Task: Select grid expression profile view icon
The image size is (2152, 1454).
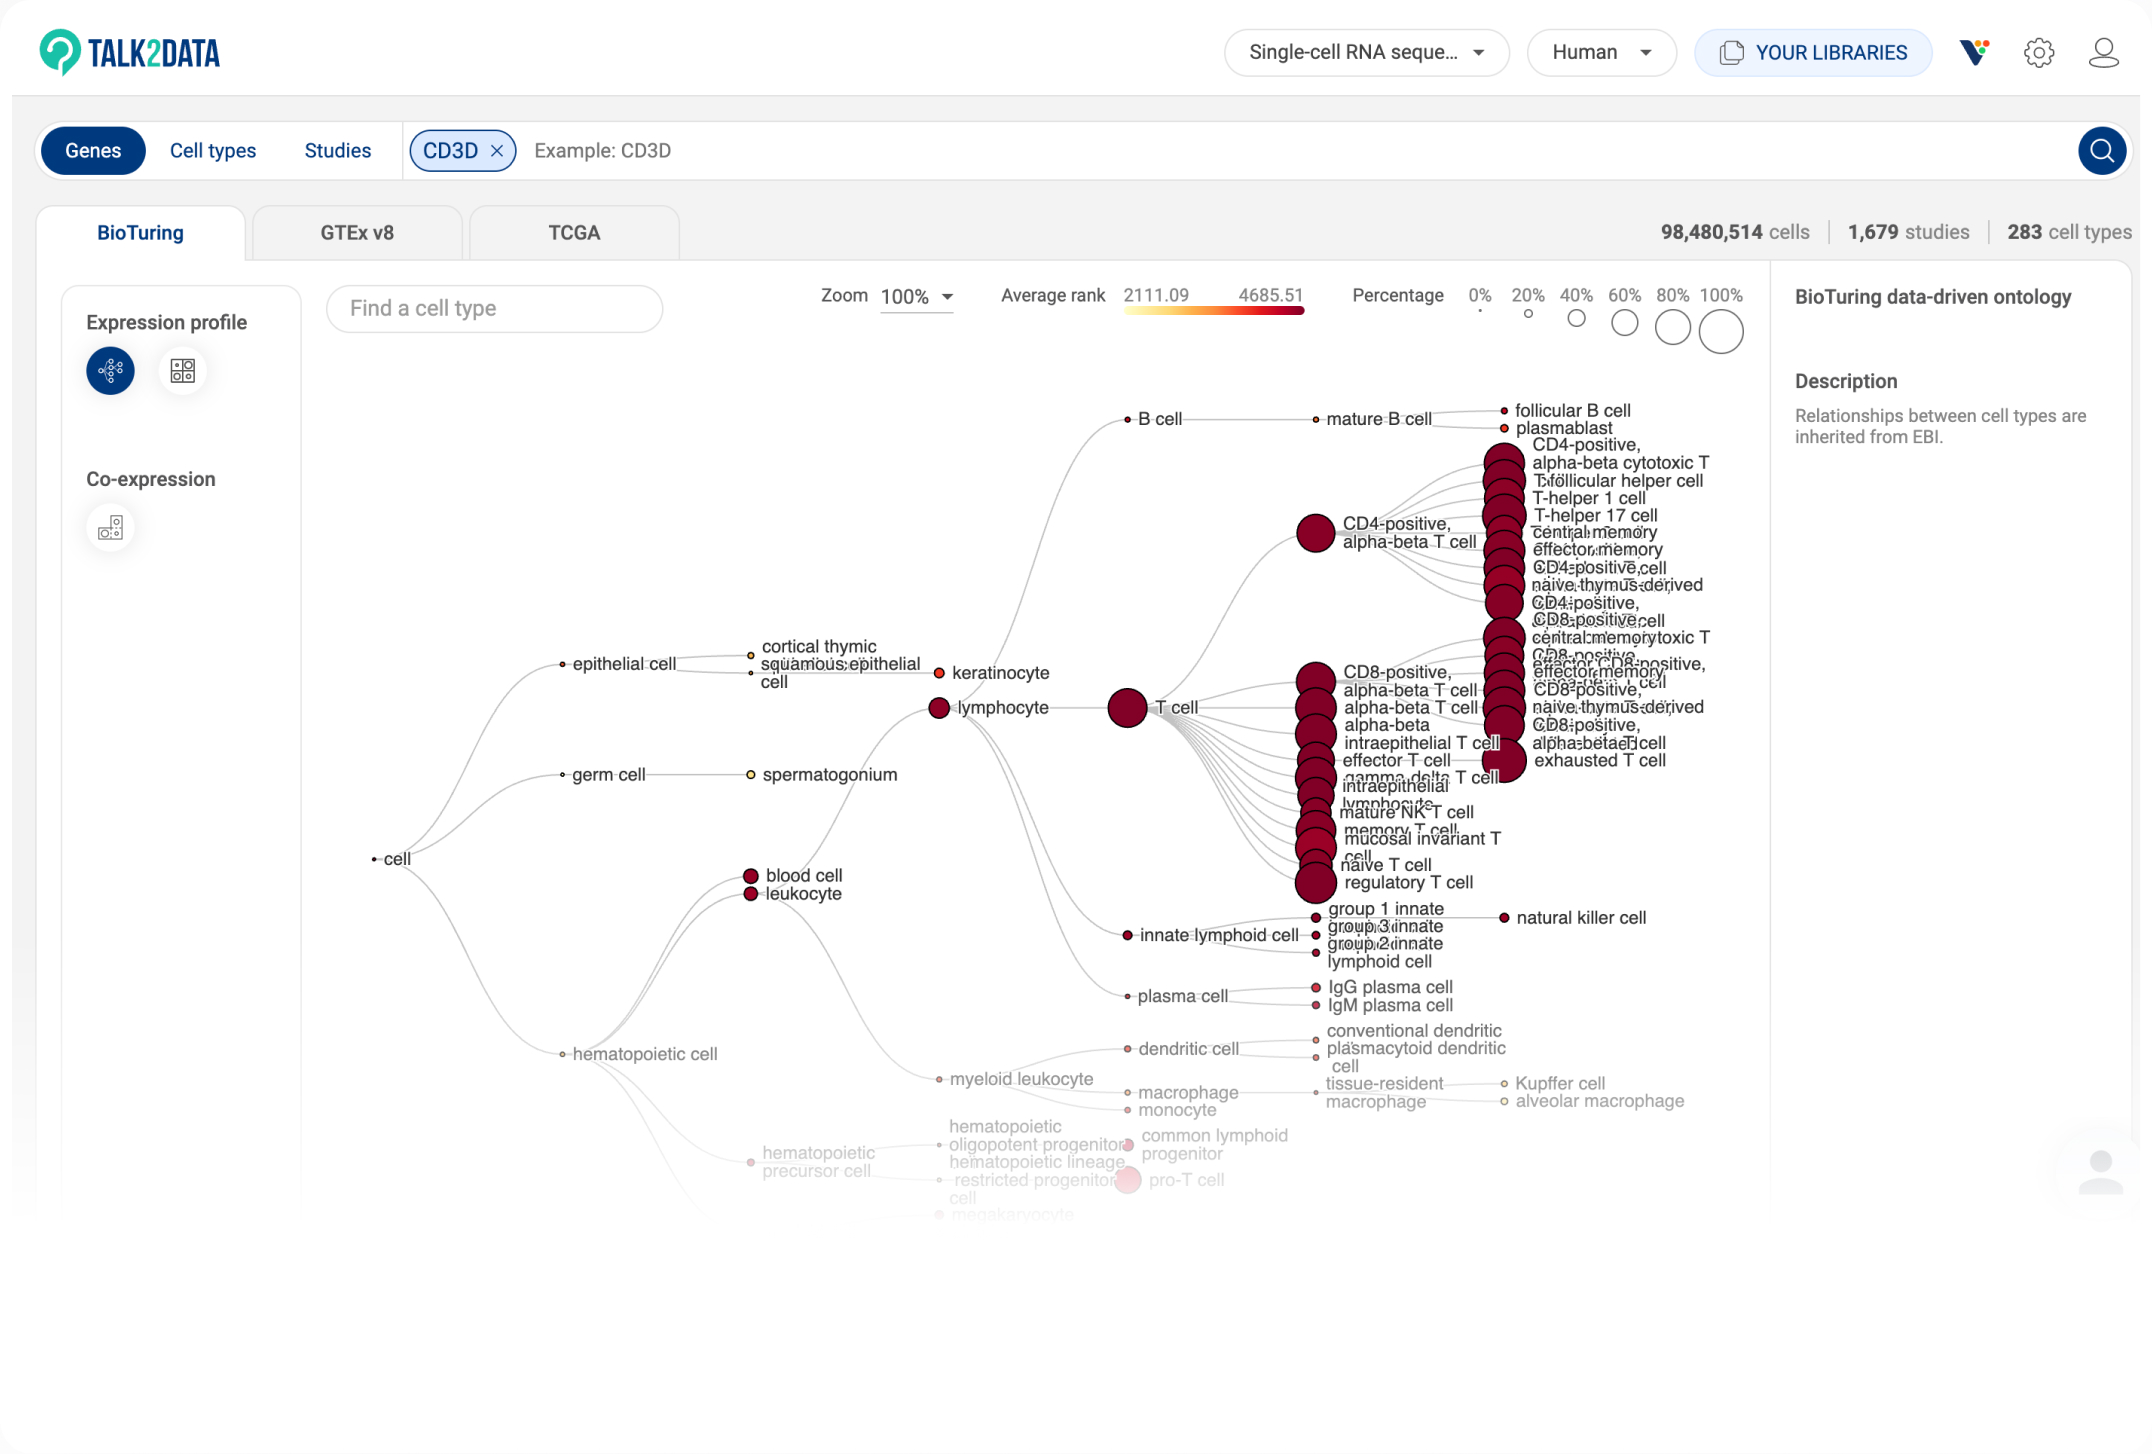Action: 182,371
